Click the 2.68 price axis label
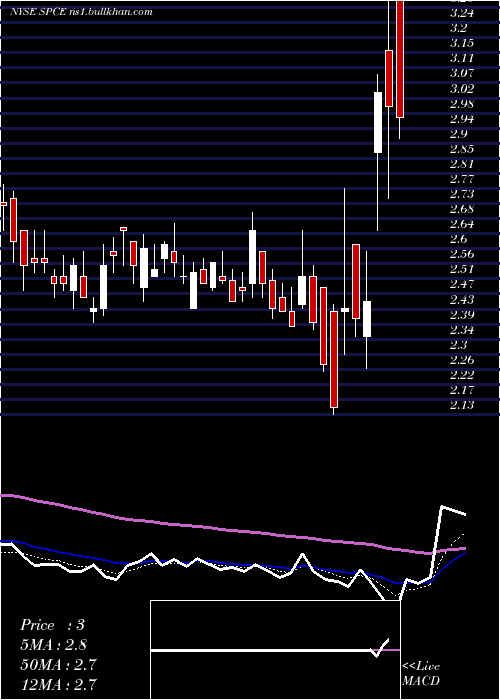The width and height of the screenshot is (500, 700). 461,209
